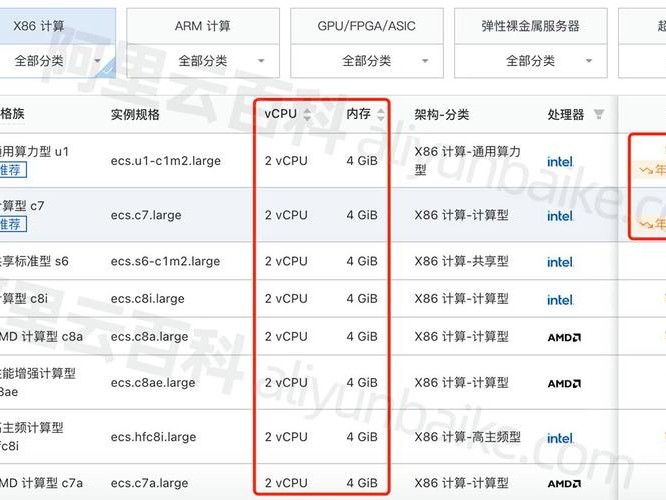Expand 全部分类 dropdown under GPU/FPGA/ASIC
The image size is (666, 500).
[x=367, y=61]
